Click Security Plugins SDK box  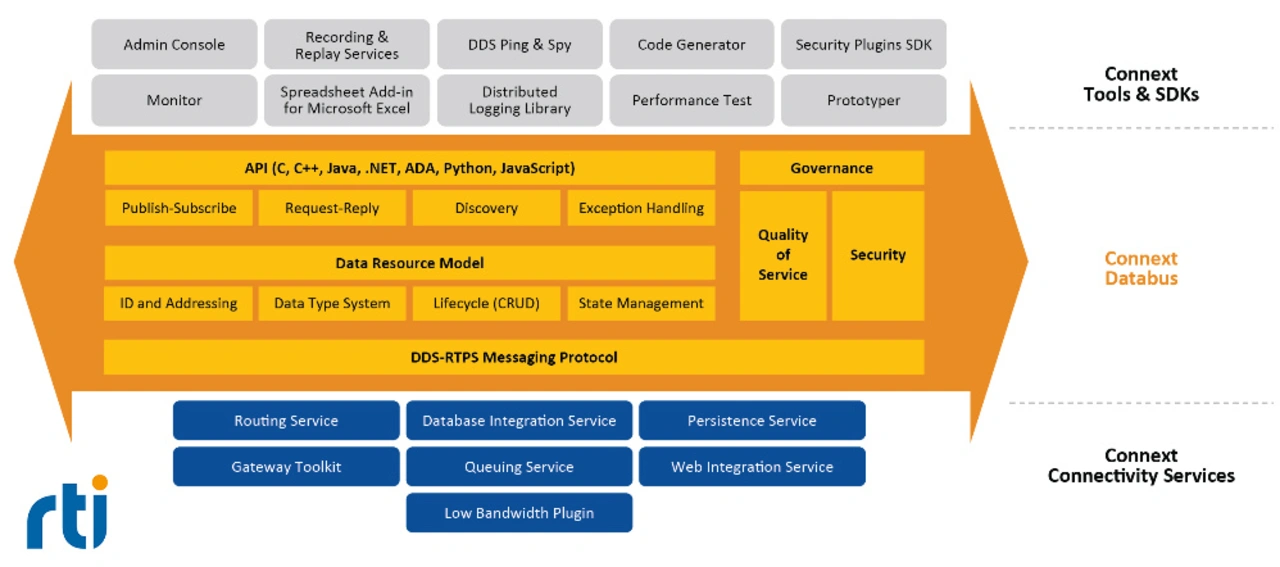point(864,44)
